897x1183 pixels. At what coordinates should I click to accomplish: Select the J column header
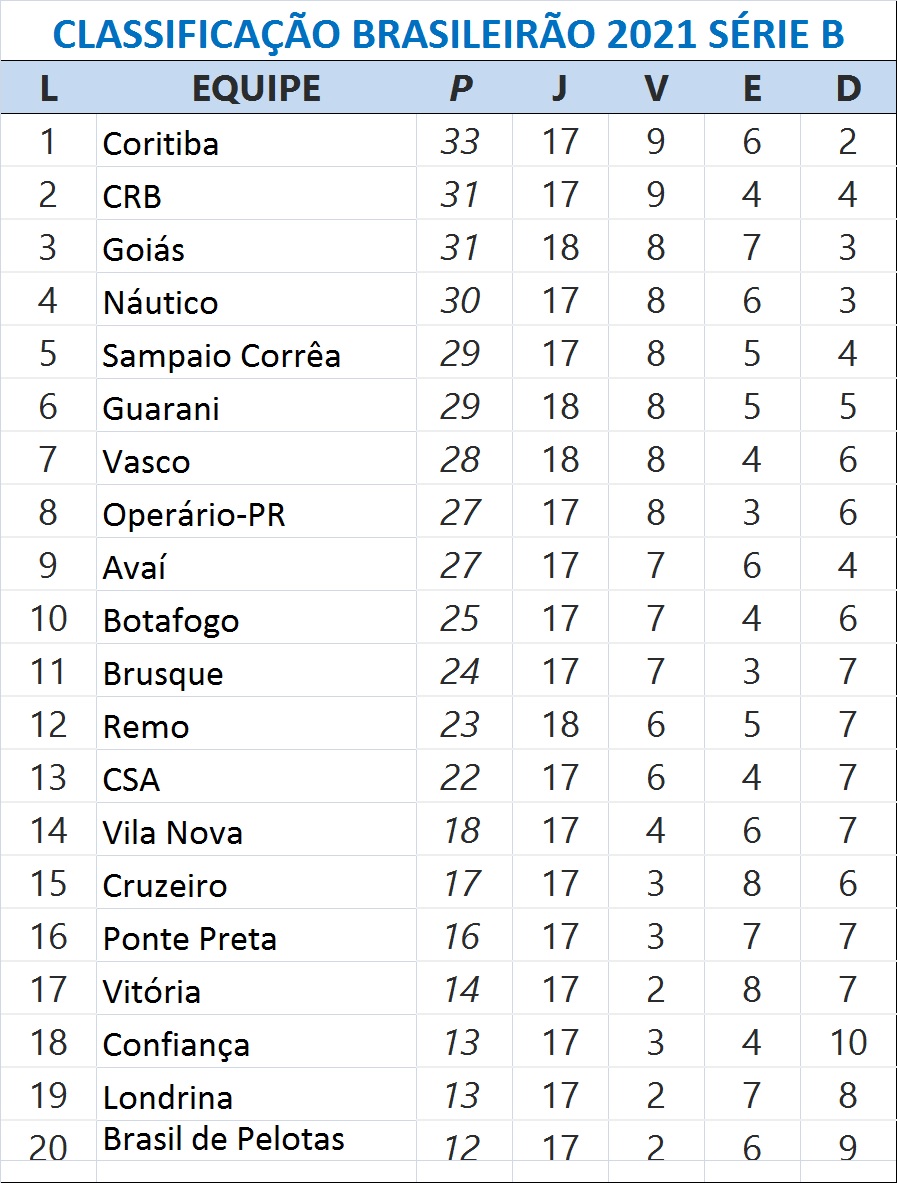559,88
